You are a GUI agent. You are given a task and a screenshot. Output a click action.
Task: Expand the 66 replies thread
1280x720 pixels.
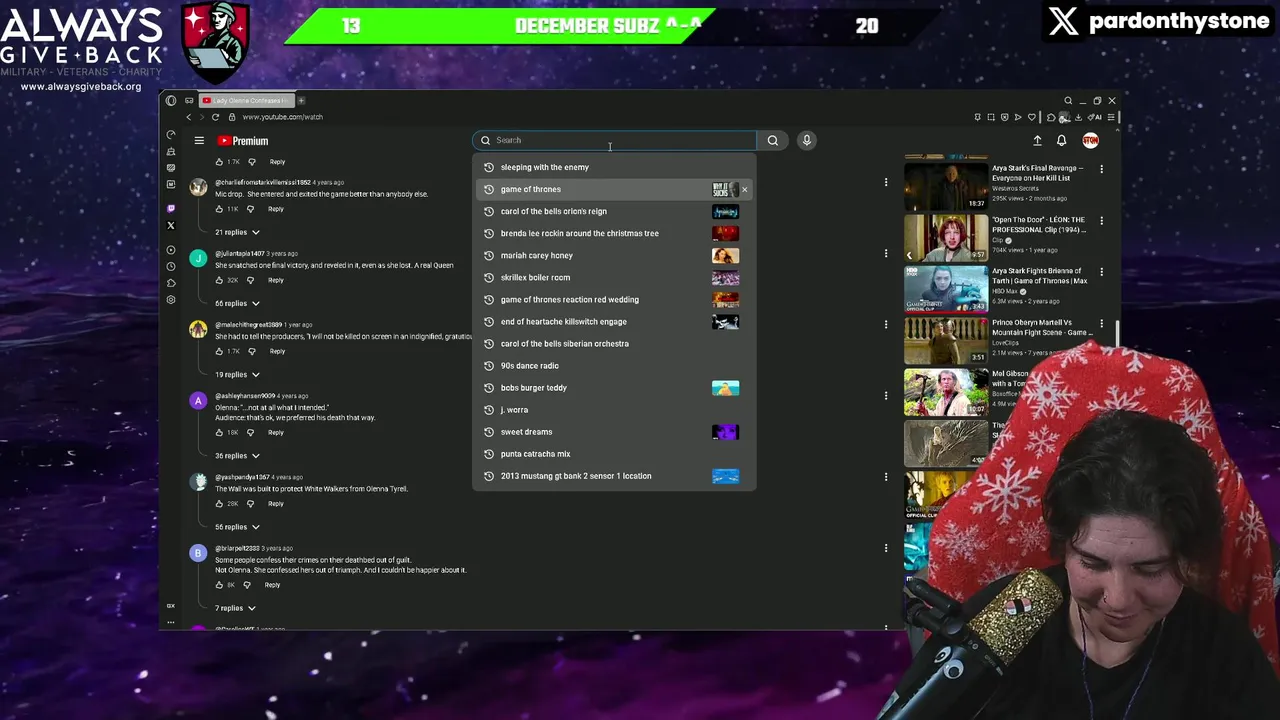[x=237, y=303]
